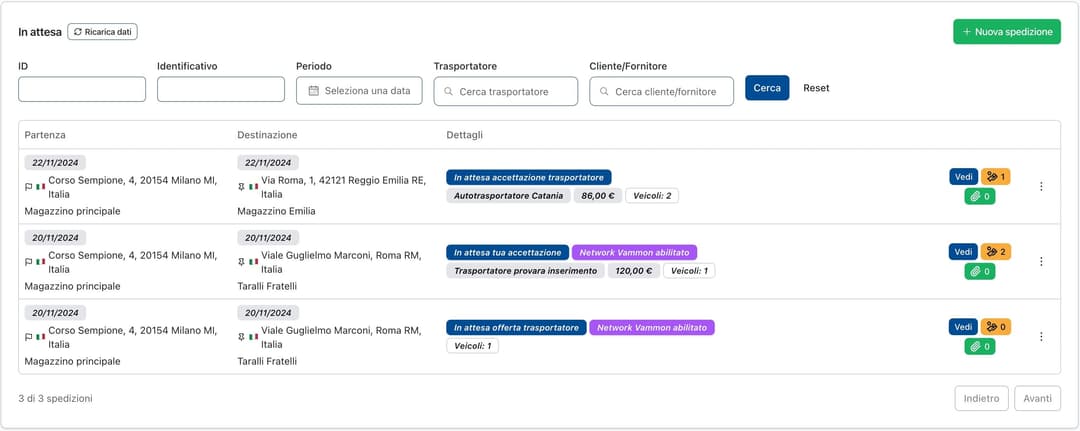Create a new shipment with Nuova spedizione
Viewport: 1080px width, 431px height.
coord(1006,32)
